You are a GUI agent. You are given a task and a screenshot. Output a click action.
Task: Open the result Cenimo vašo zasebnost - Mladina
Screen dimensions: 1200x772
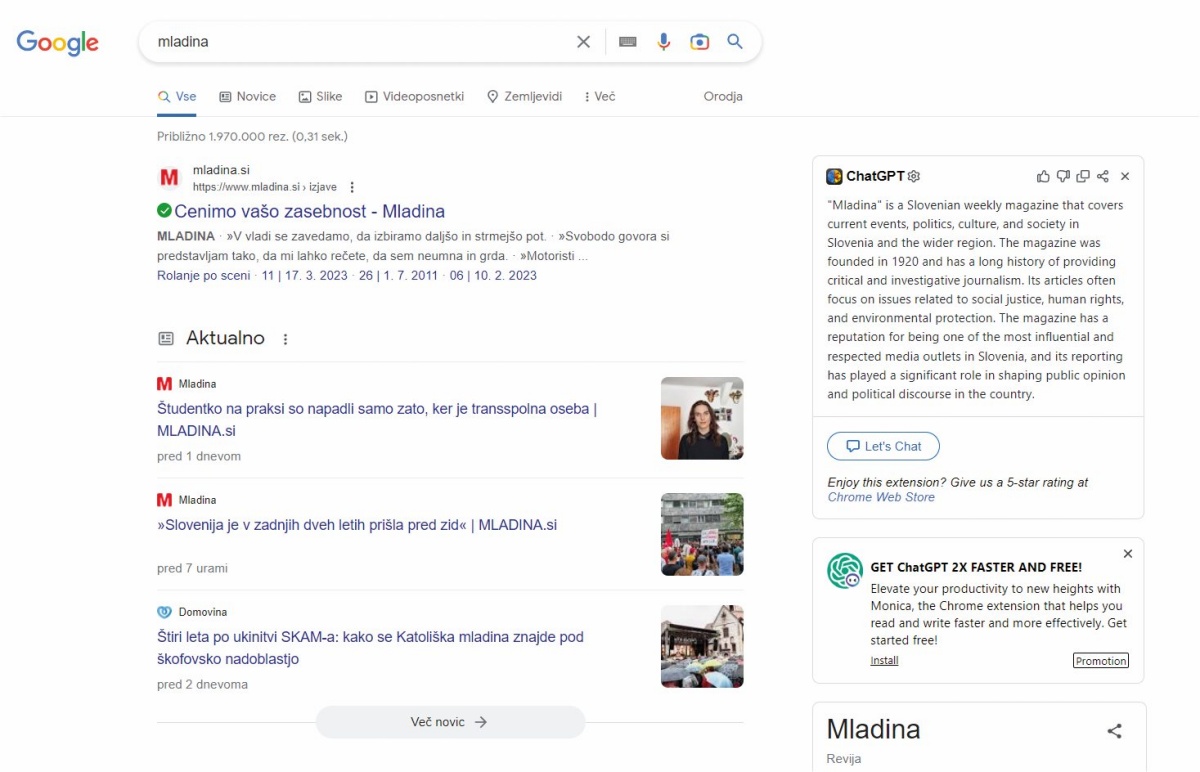point(309,211)
